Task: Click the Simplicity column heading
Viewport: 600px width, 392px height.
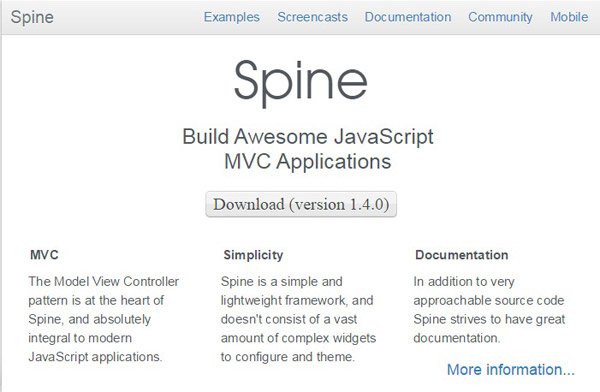Action: click(253, 255)
